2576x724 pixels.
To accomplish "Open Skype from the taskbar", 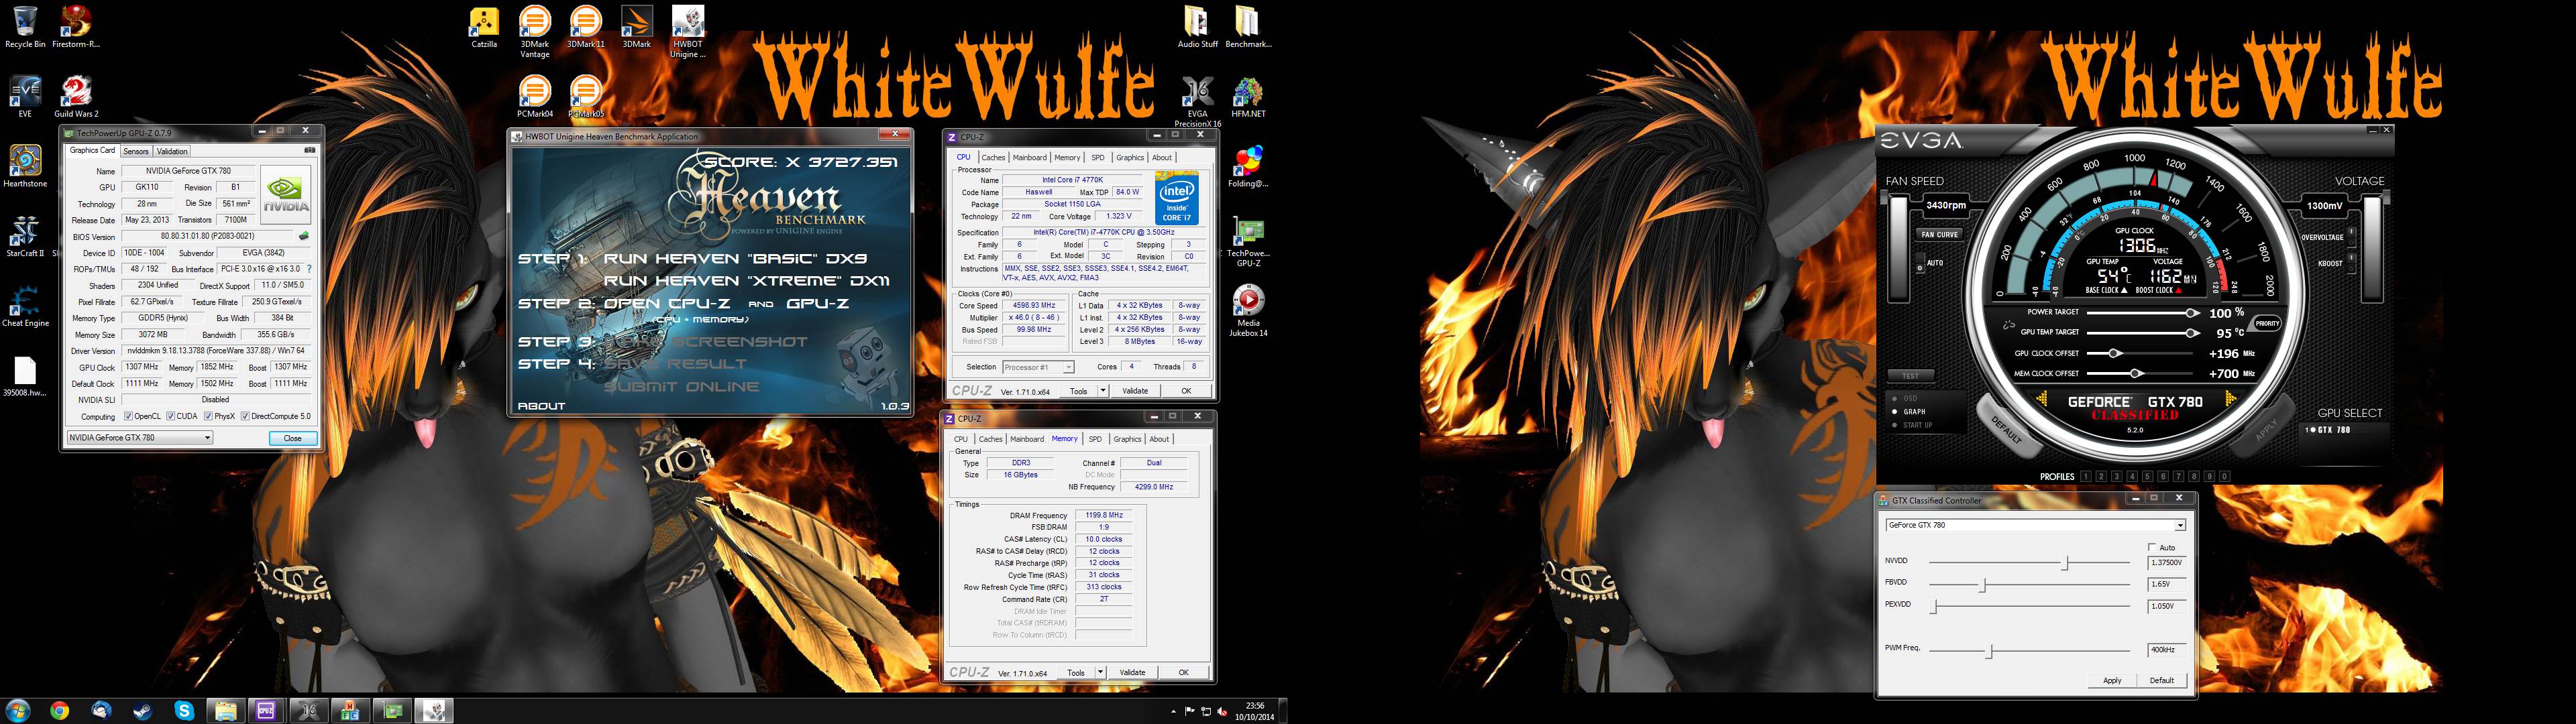I will (184, 711).
